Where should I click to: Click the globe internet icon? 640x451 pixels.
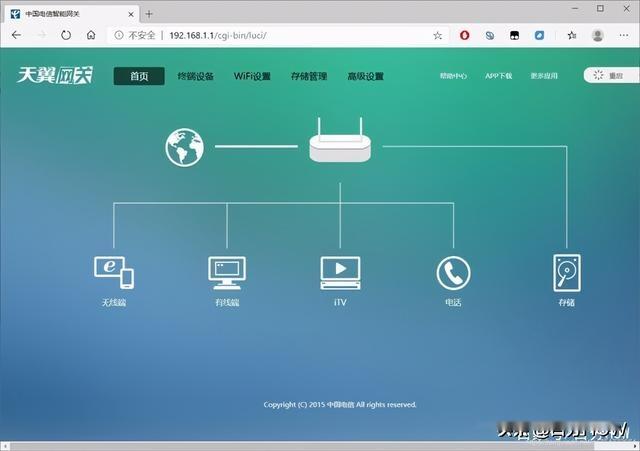click(184, 147)
